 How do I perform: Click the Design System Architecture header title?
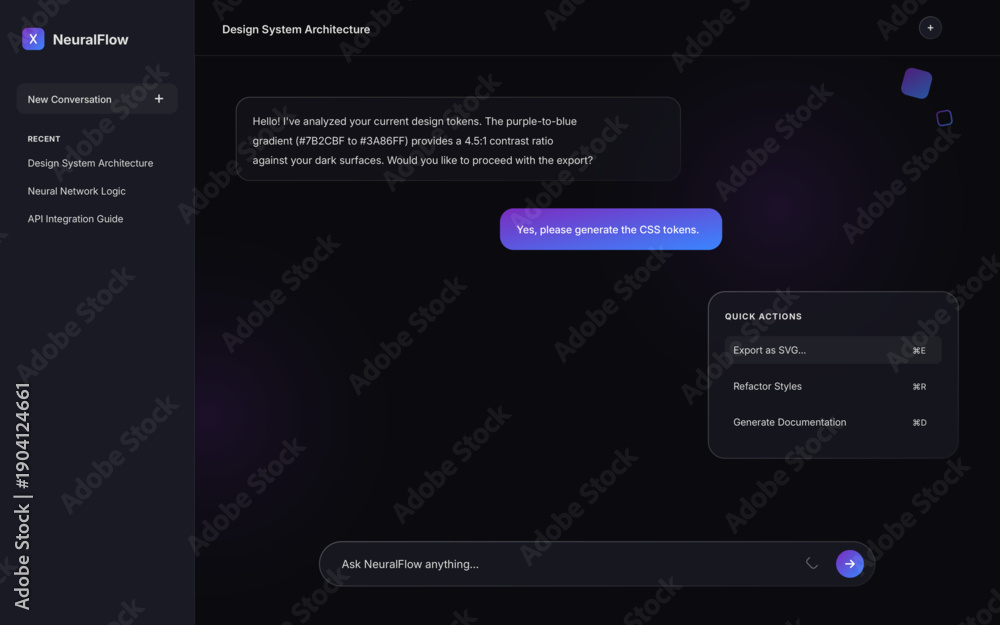[x=296, y=29]
